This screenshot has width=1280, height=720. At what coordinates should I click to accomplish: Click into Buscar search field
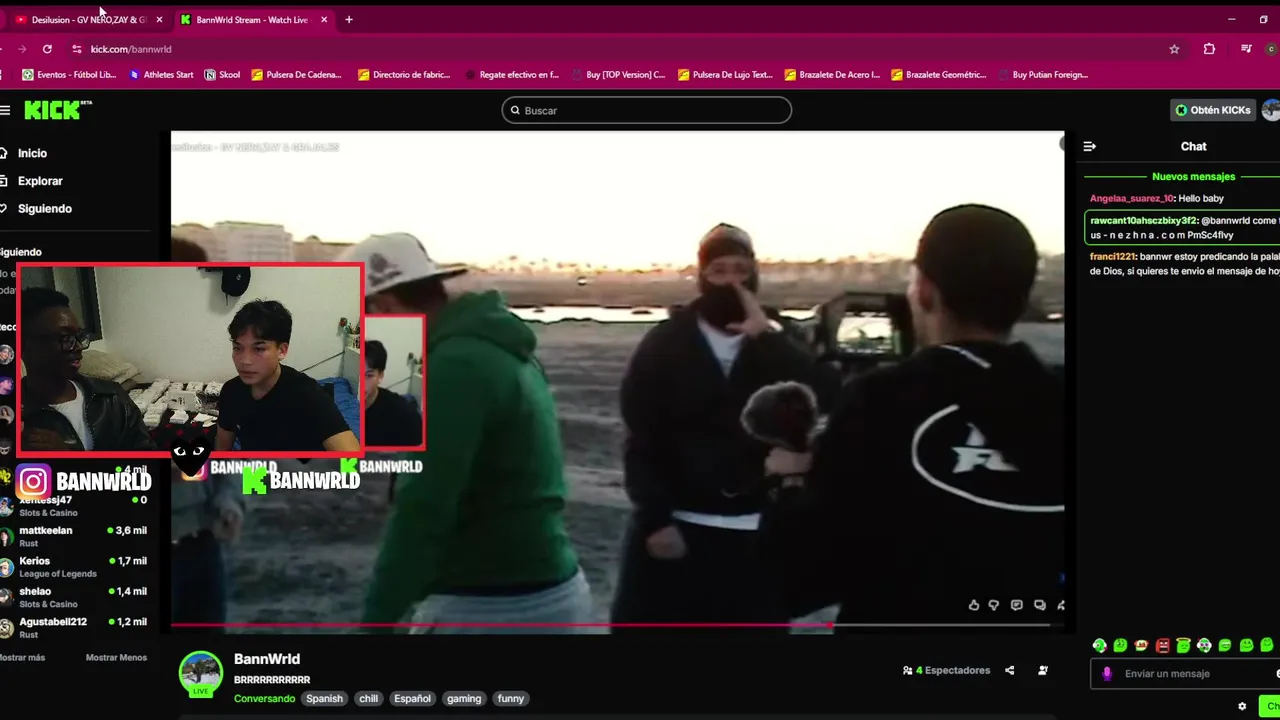click(647, 110)
